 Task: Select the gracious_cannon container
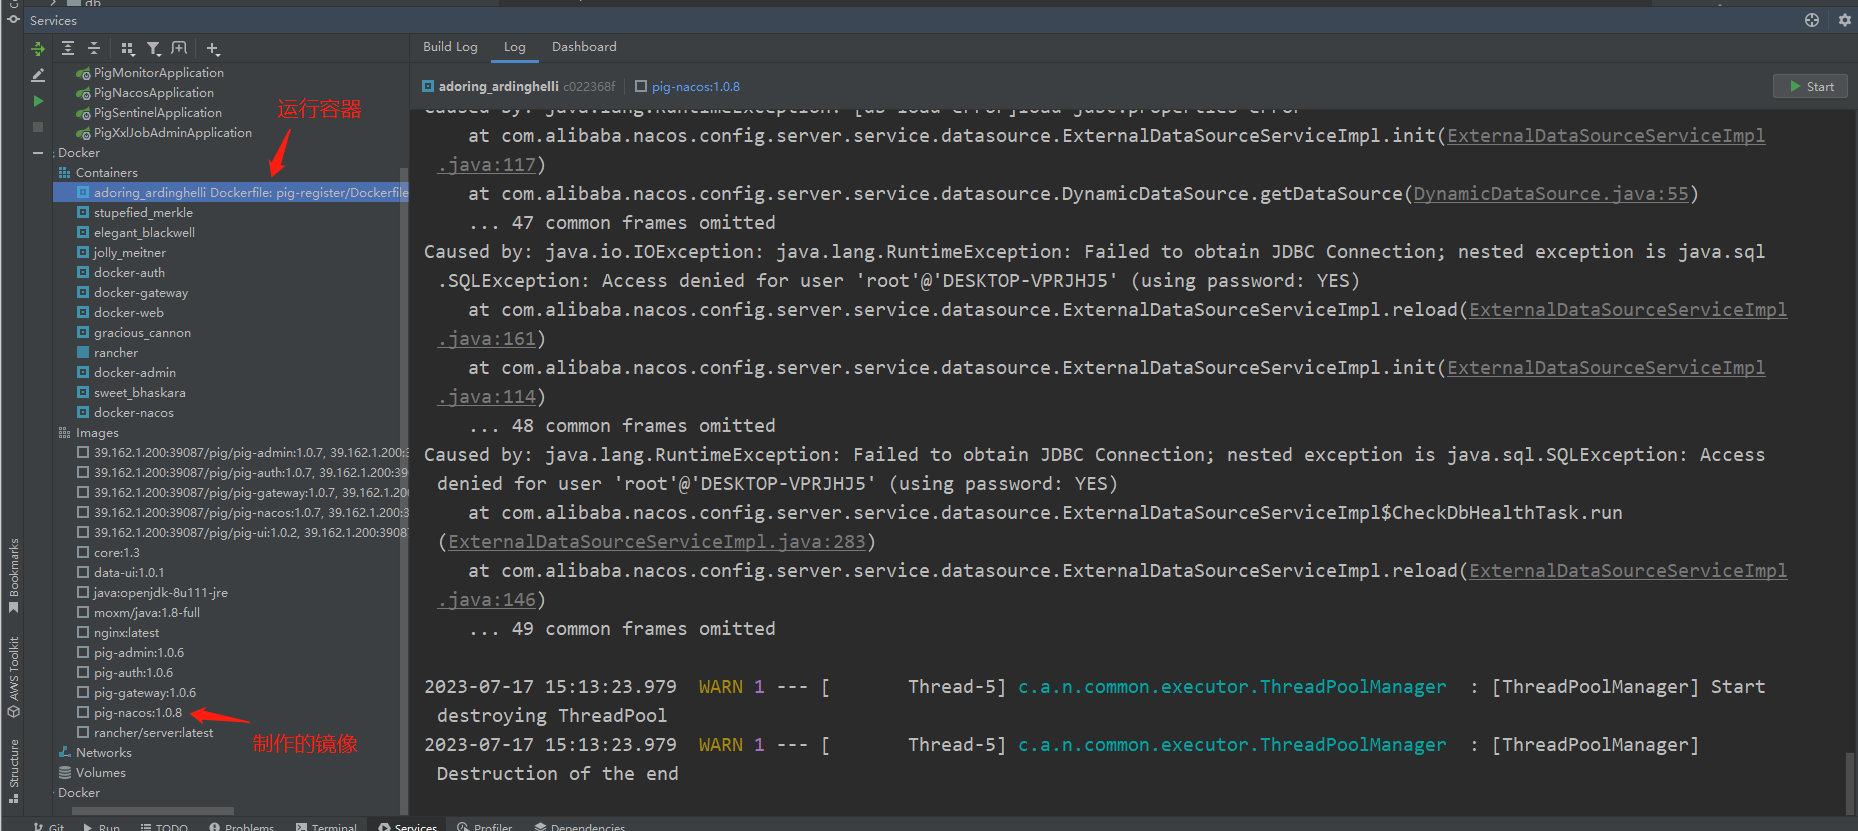[142, 333]
